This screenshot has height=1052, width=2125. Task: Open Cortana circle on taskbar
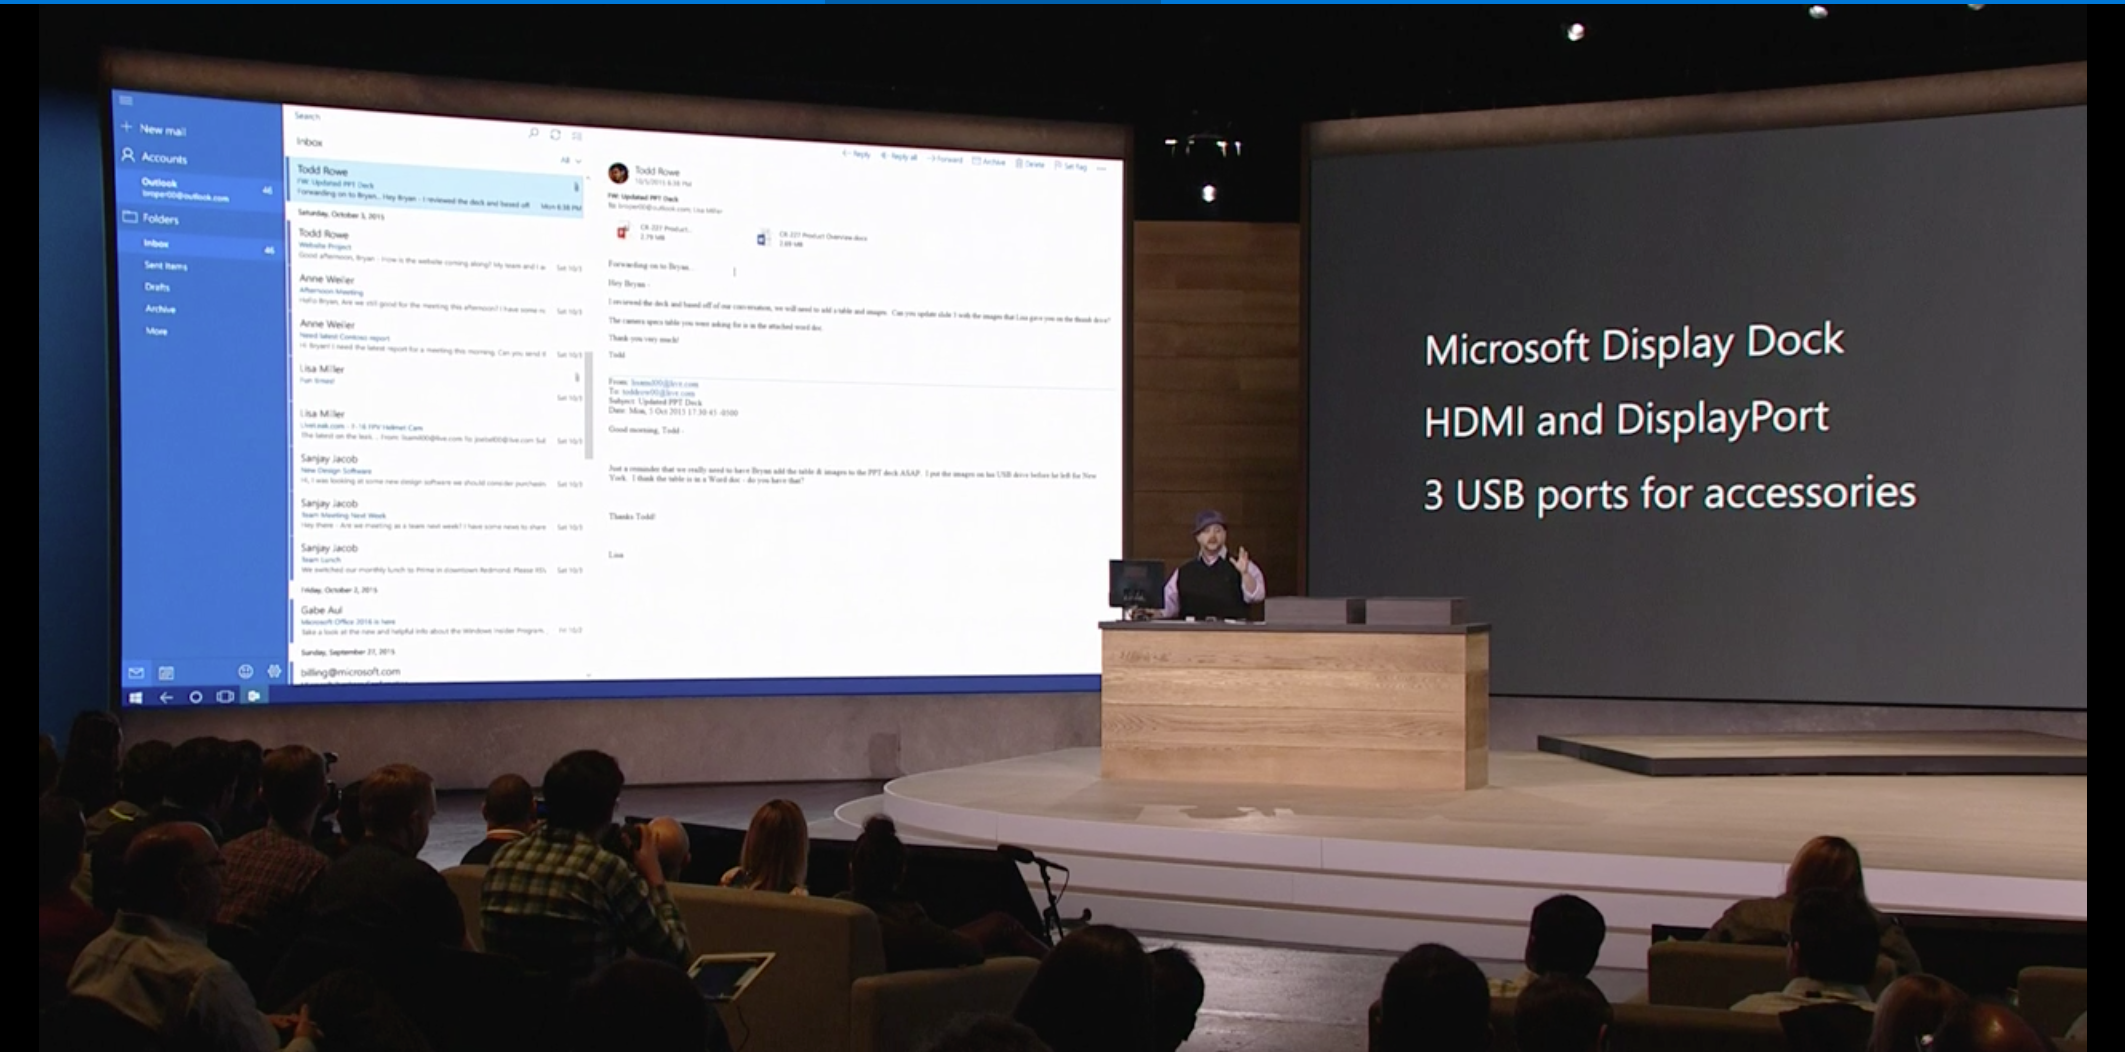(x=196, y=697)
